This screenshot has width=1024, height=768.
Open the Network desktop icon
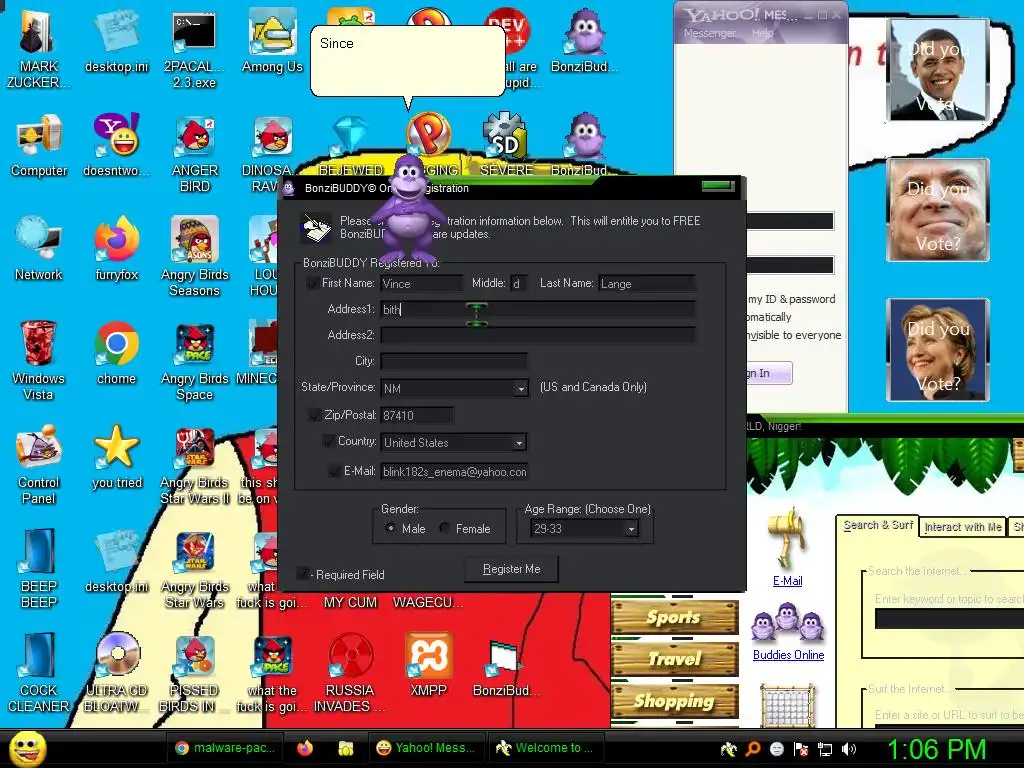pos(39,249)
